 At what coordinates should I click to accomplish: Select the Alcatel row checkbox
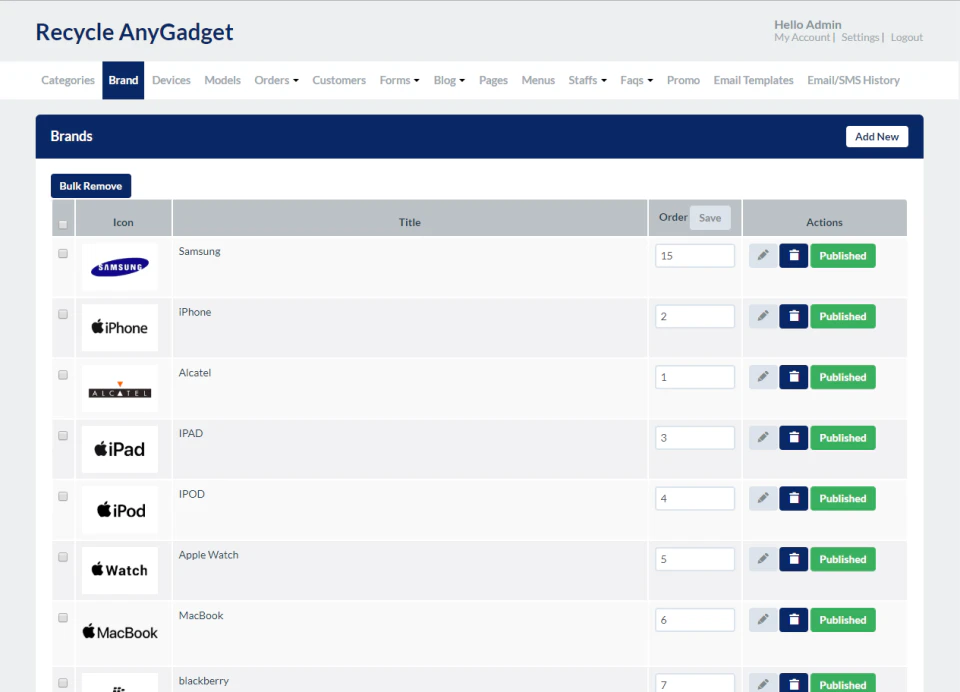point(63,375)
